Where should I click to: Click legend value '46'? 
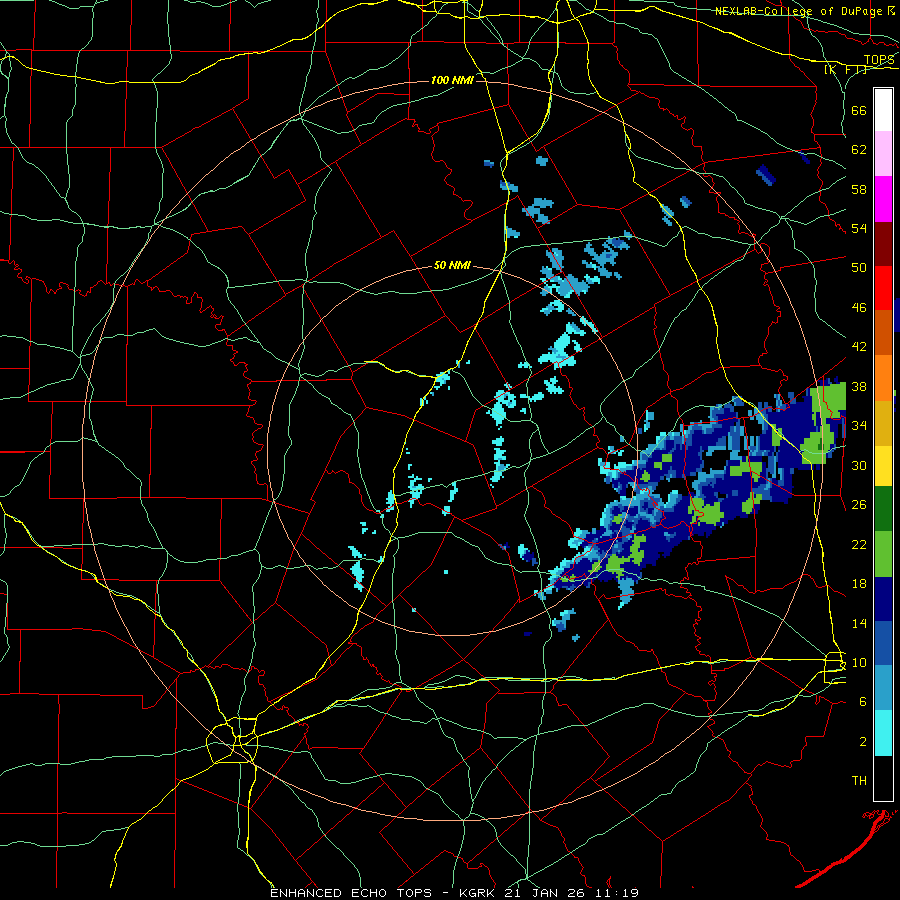(x=859, y=308)
